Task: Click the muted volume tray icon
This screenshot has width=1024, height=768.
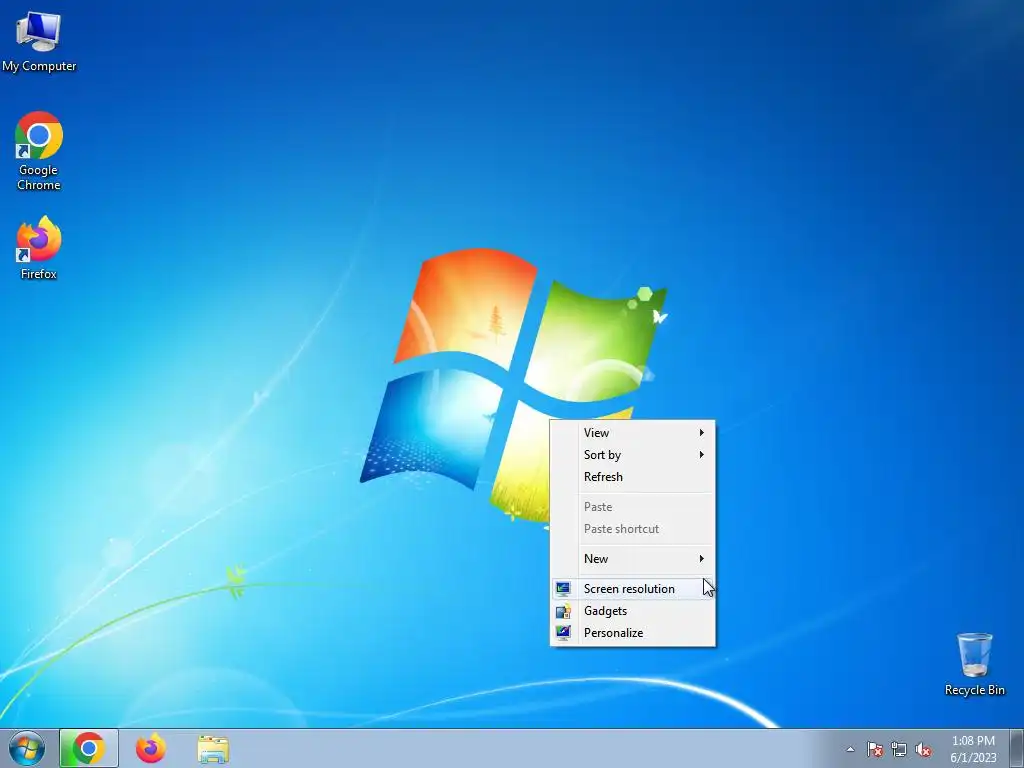Action: coord(923,749)
